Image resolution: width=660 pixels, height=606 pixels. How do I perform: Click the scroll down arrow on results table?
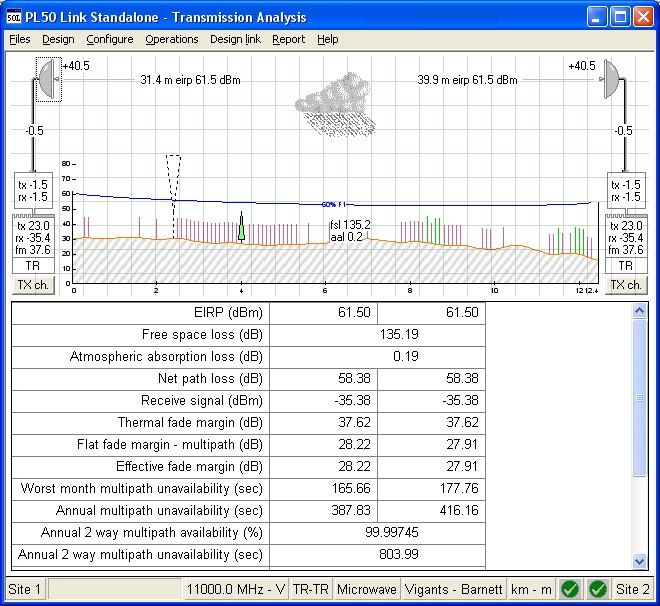click(x=640, y=561)
